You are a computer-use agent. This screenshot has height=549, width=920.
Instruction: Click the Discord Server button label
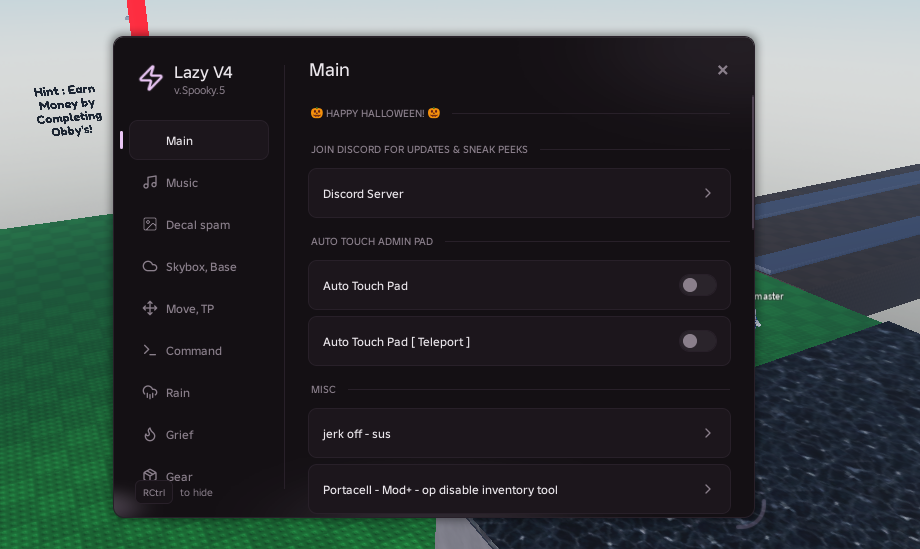pos(363,194)
